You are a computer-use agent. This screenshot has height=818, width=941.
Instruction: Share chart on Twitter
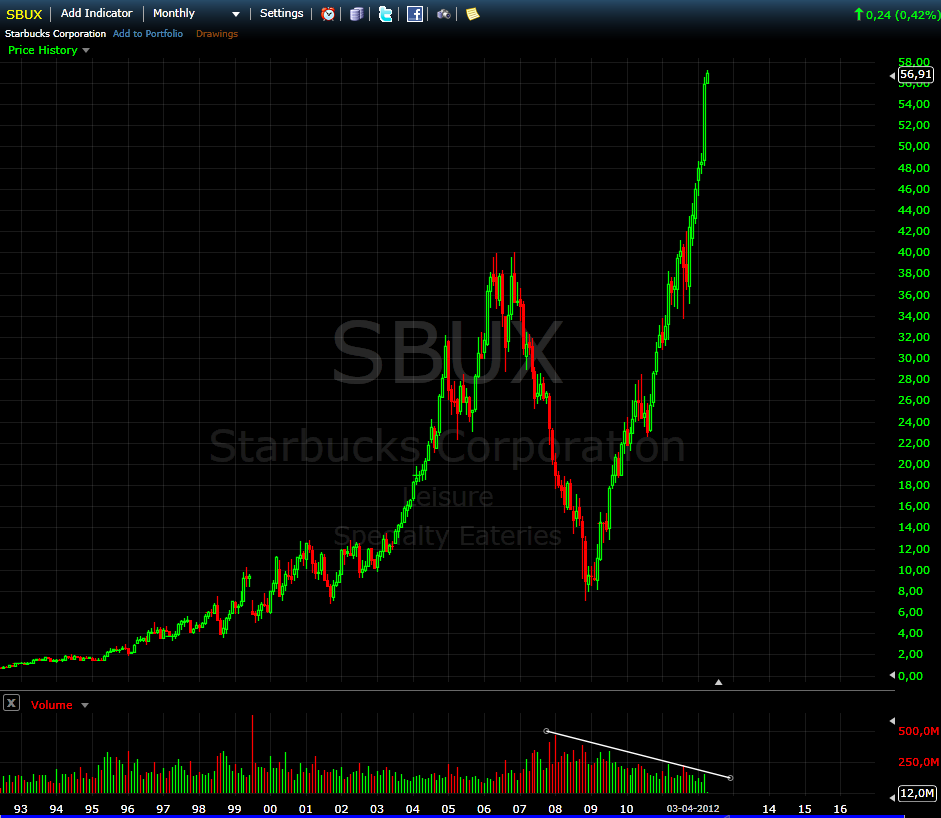pyautogui.click(x=385, y=14)
